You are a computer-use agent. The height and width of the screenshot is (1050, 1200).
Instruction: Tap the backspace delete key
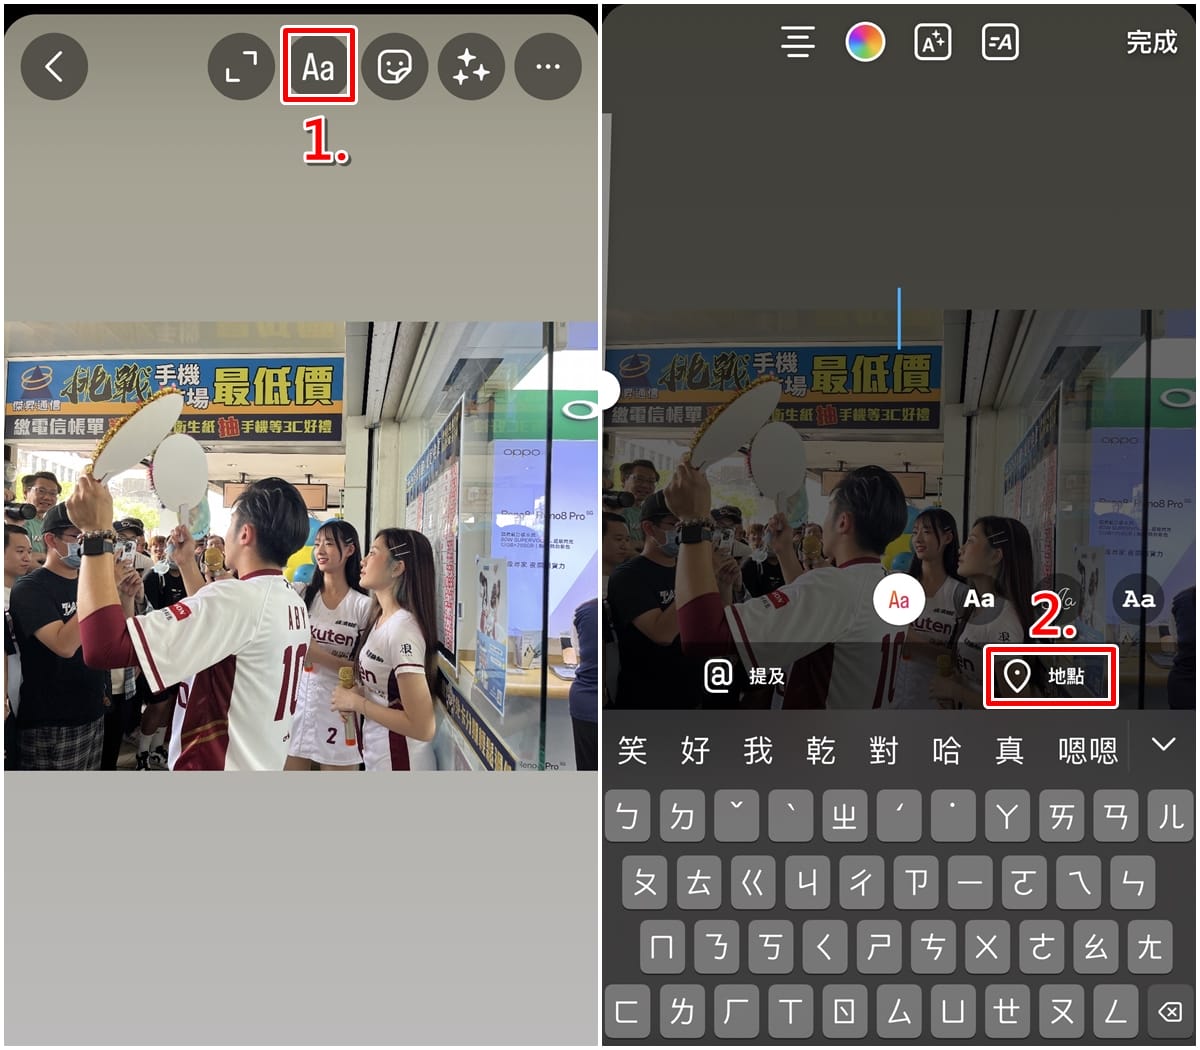(1170, 1012)
